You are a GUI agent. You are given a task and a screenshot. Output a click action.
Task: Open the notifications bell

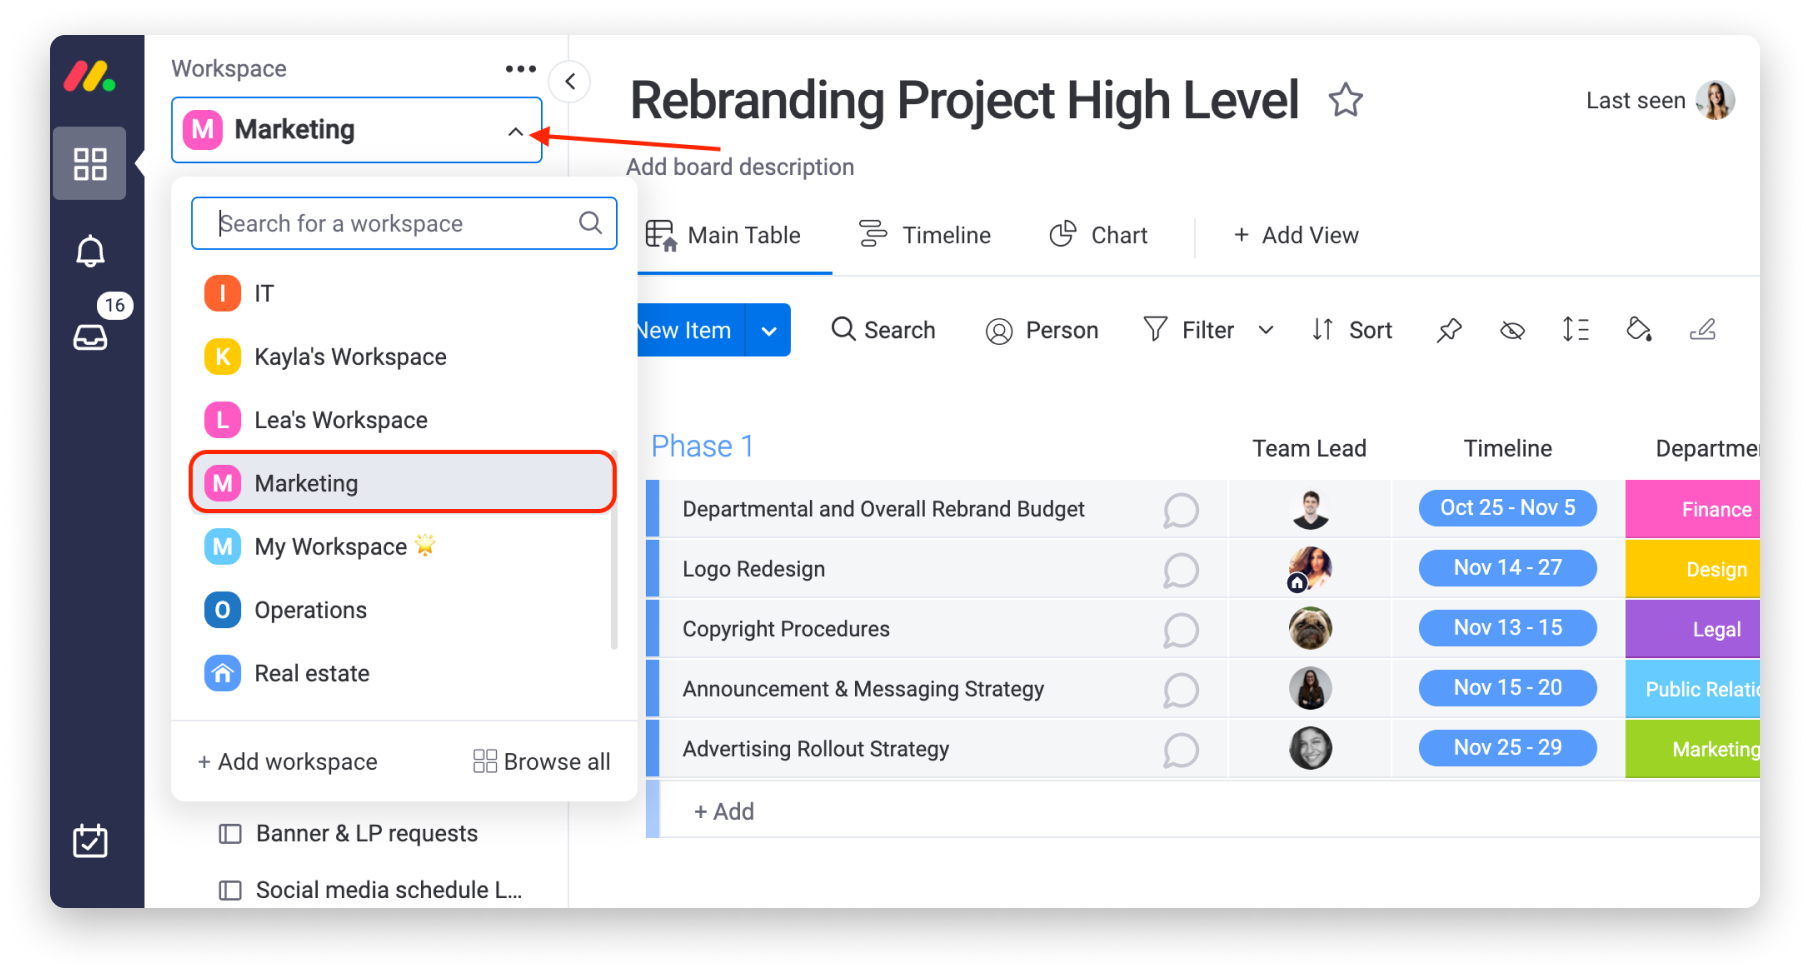point(90,251)
